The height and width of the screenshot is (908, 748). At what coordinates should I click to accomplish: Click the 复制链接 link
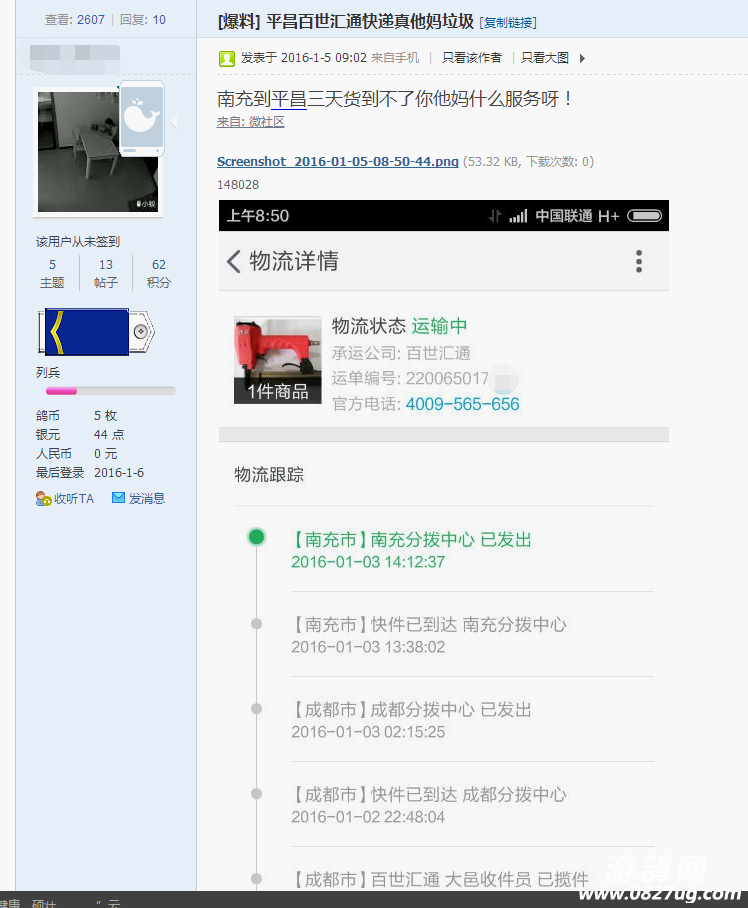pyautogui.click(x=508, y=23)
